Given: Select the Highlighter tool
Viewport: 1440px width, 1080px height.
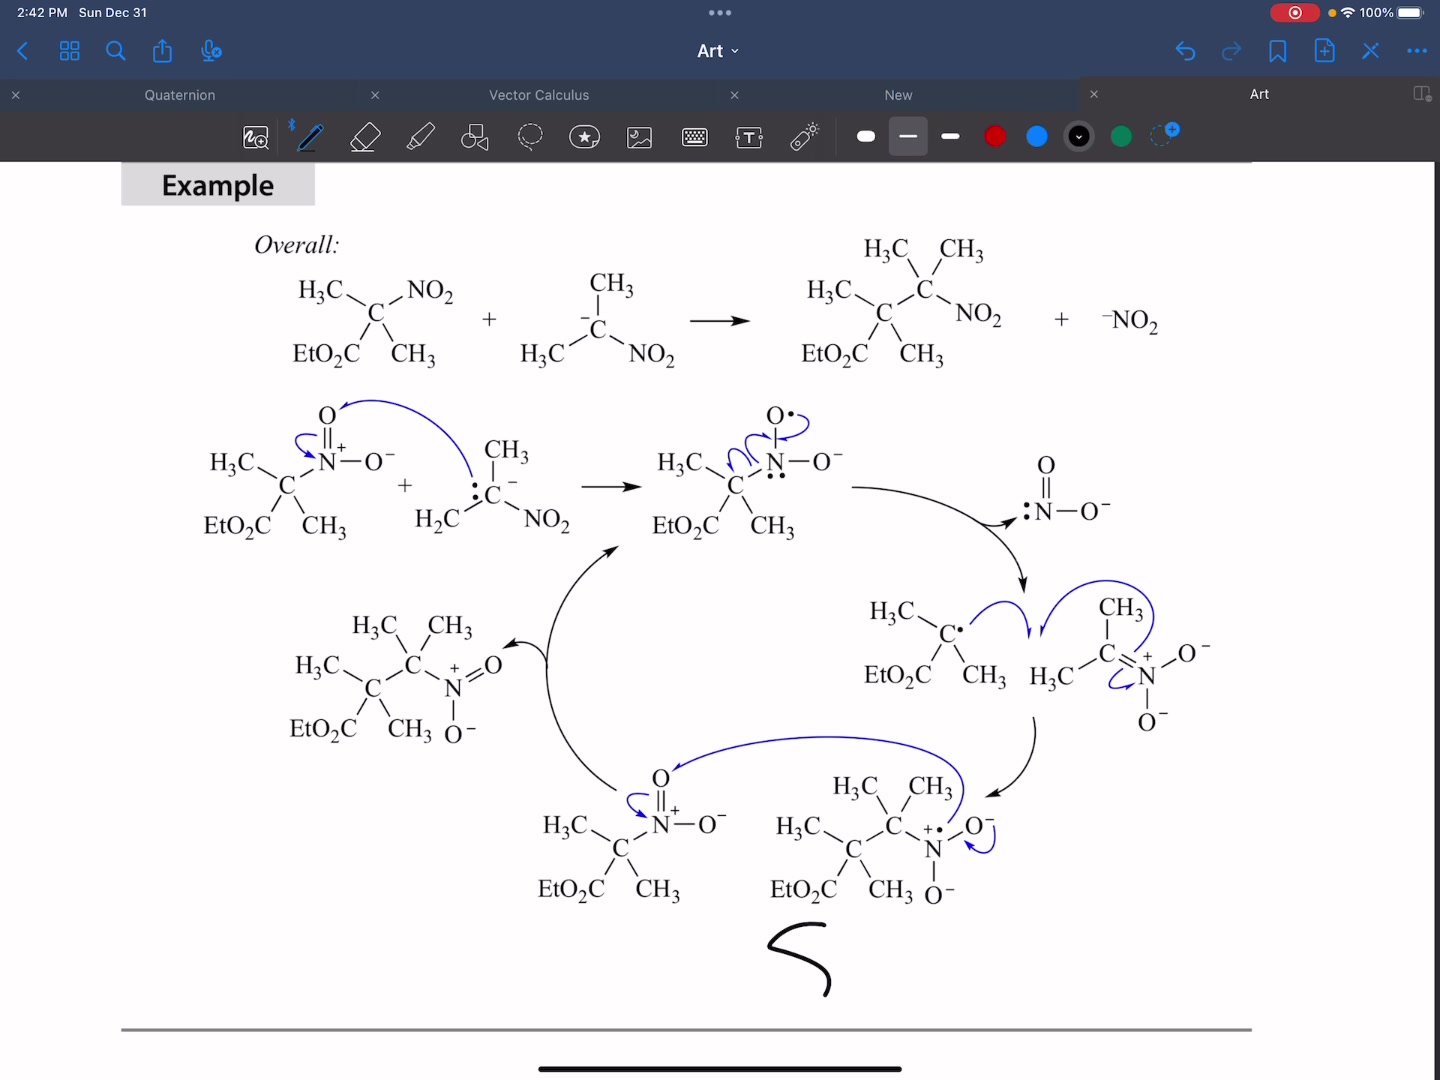Looking at the screenshot, I should pos(420,137).
